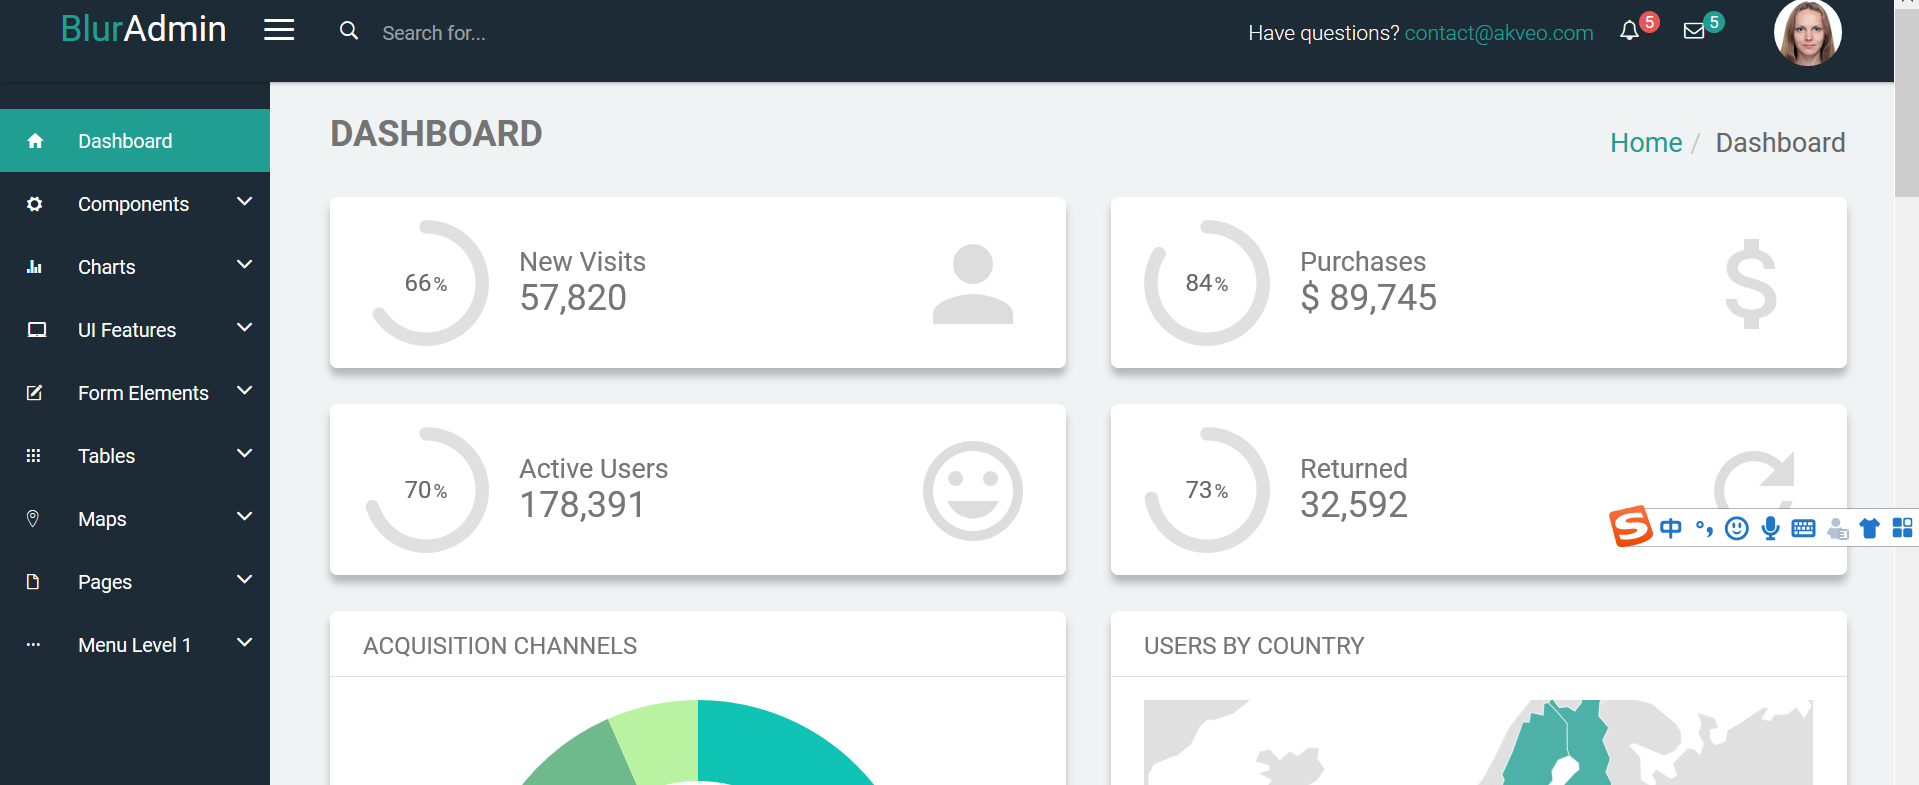Click the search magnifier icon
1919x785 pixels.
pyautogui.click(x=349, y=31)
